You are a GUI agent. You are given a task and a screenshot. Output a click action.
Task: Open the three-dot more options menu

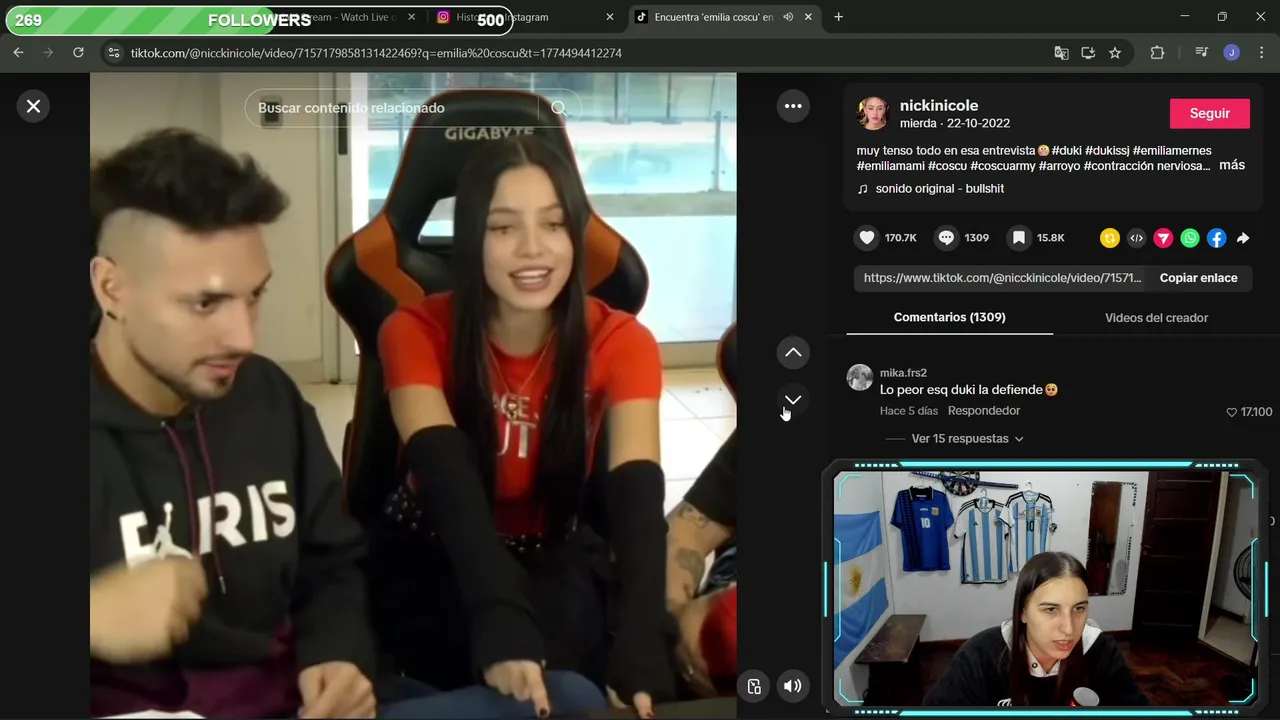pos(793,106)
